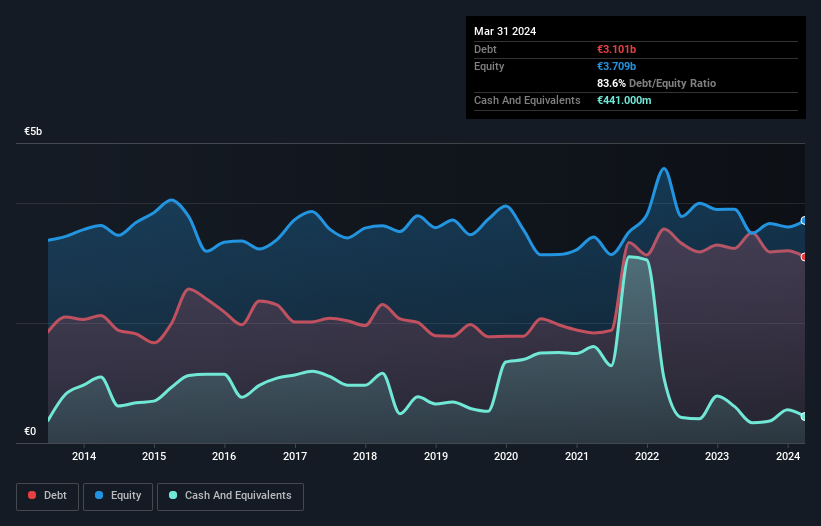Click the 2020 x-axis label
Image resolution: width=821 pixels, height=526 pixels.
(x=506, y=456)
